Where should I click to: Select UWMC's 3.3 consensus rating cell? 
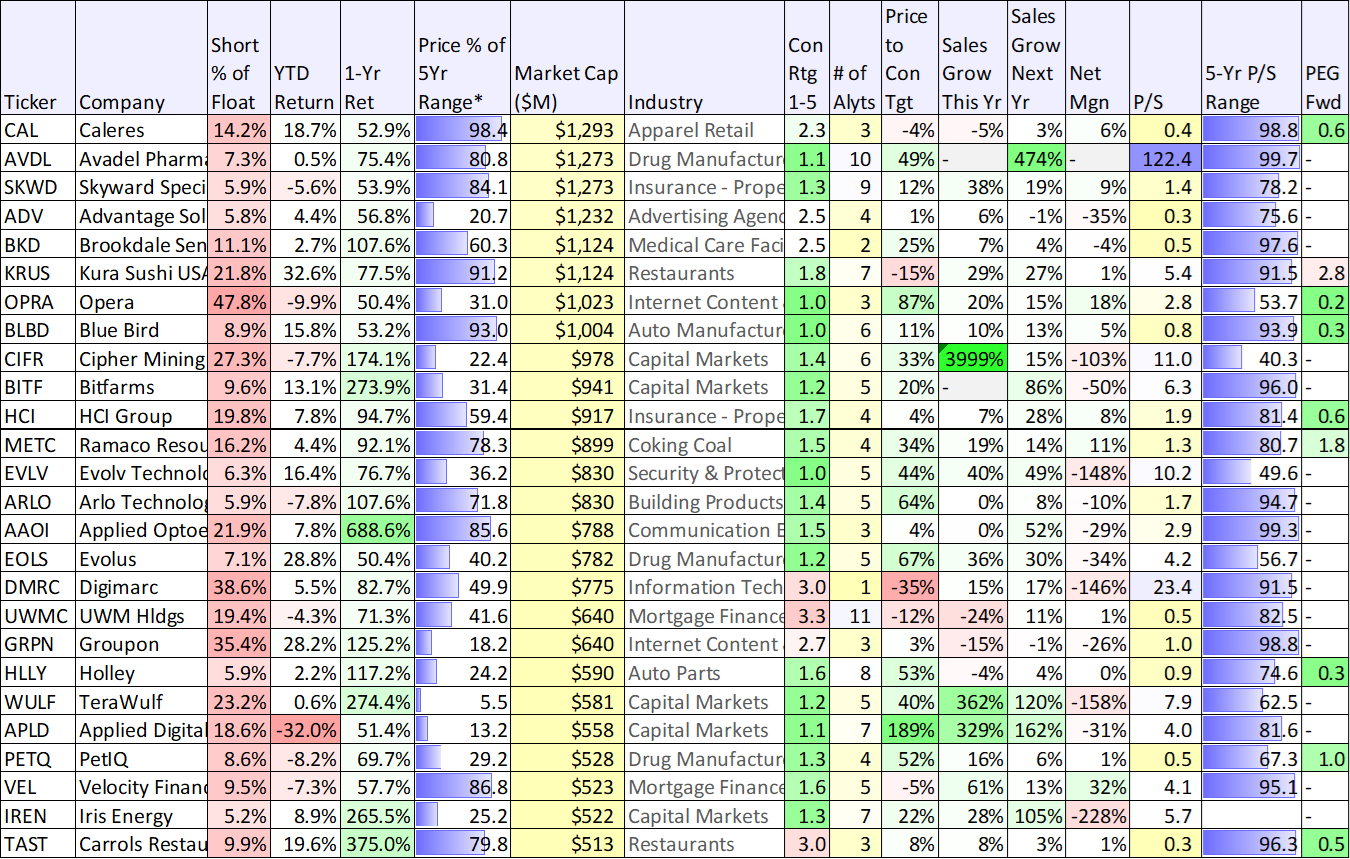[x=807, y=616]
